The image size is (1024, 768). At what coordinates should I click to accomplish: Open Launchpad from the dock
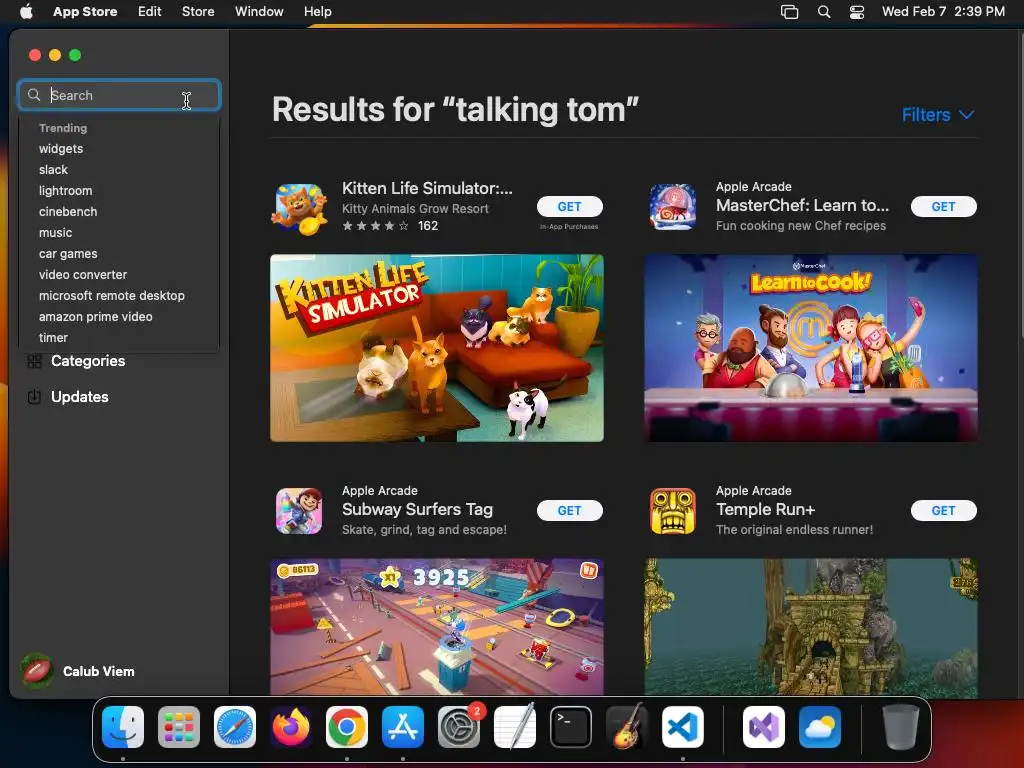[179, 727]
